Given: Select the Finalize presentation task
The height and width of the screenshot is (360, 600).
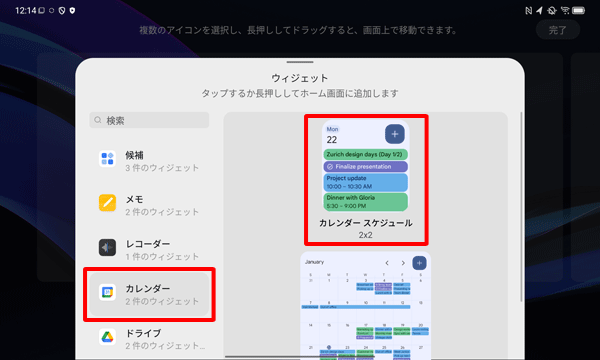Looking at the screenshot, I should (x=365, y=166).
